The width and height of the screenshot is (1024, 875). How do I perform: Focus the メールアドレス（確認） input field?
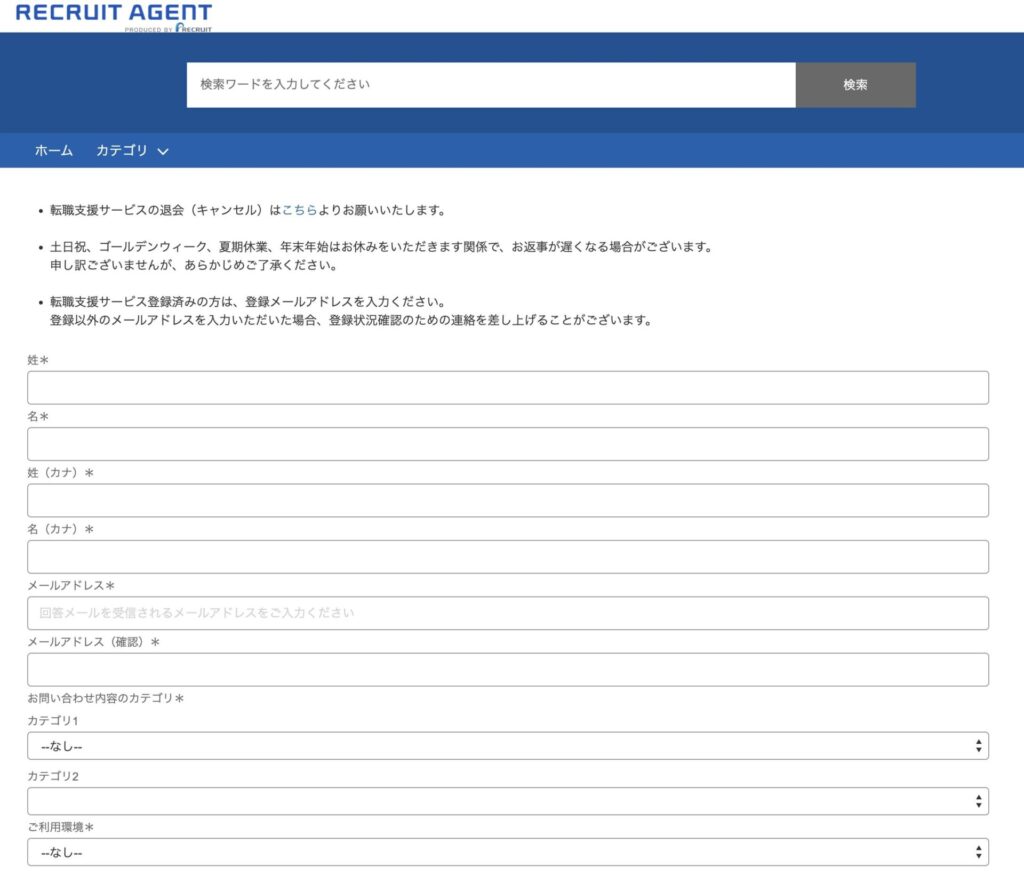pos(507,669)
